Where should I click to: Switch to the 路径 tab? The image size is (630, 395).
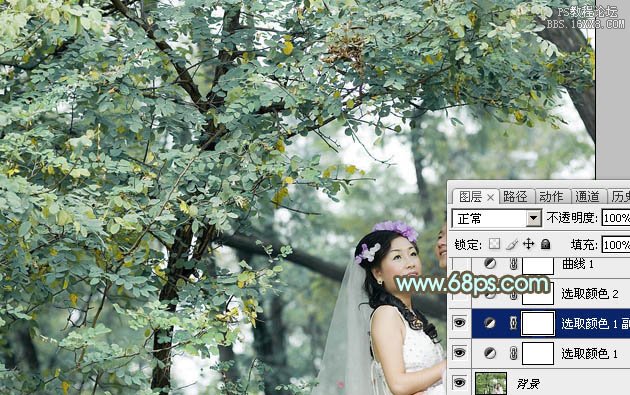tap(515, 196)
